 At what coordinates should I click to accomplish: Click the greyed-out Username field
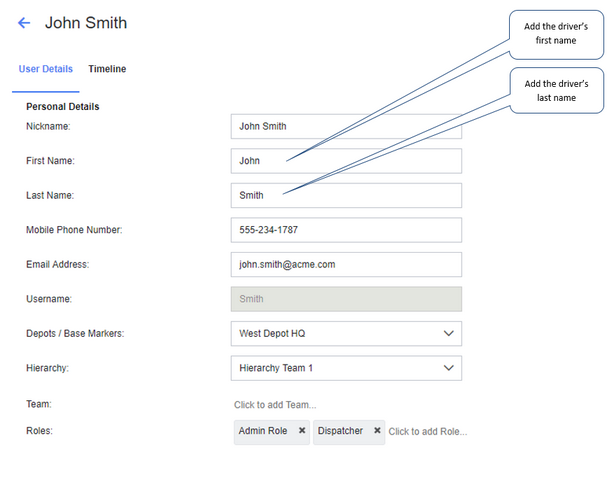point(346,299)
